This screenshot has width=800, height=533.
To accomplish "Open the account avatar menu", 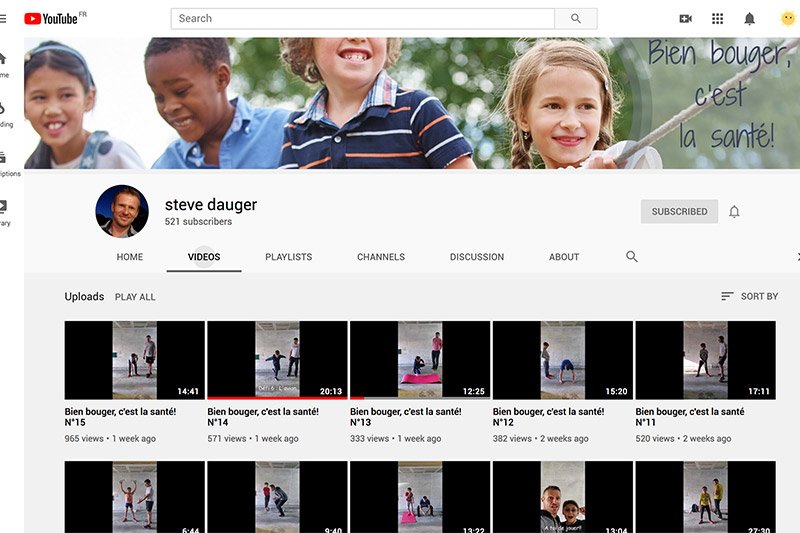I will [788, 19].
